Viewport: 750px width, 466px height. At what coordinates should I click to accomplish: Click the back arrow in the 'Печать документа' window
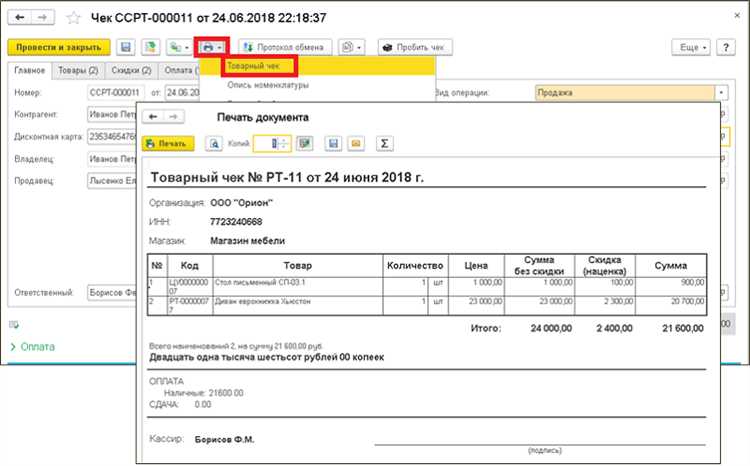pyautogui.click(x=153, y=117)
